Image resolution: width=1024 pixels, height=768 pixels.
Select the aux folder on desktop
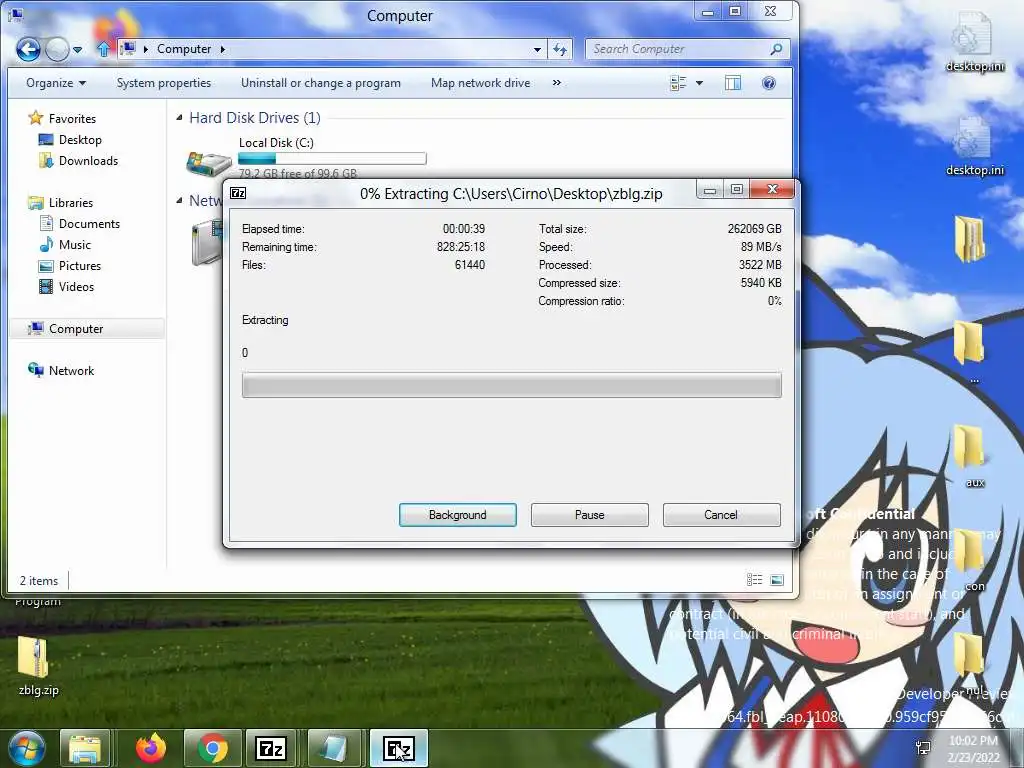[x=974, y=456]
